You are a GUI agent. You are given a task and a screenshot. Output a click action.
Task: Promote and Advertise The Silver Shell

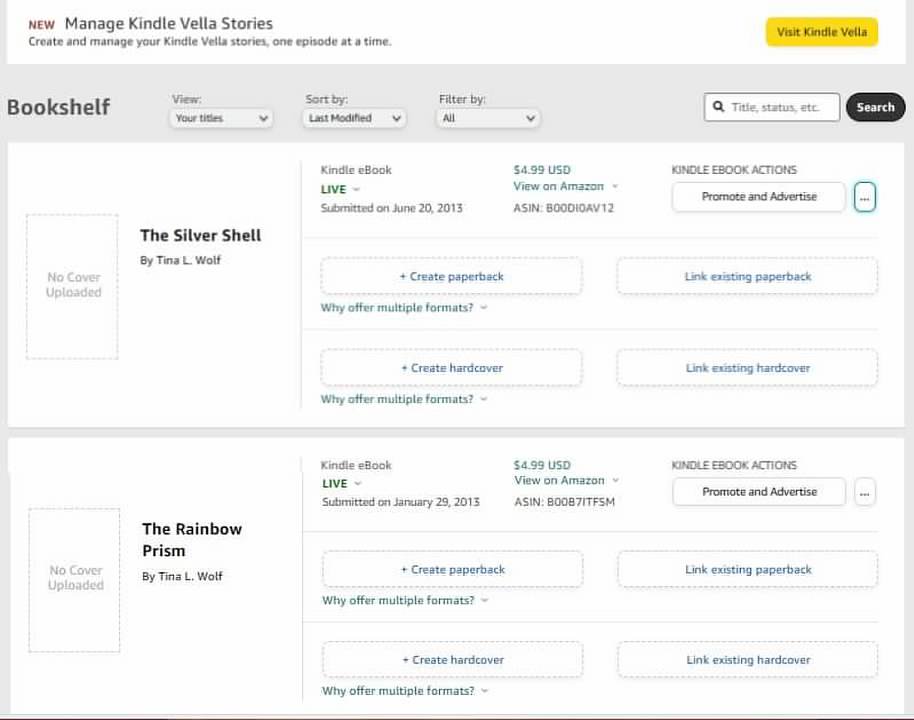coord(758,197)
